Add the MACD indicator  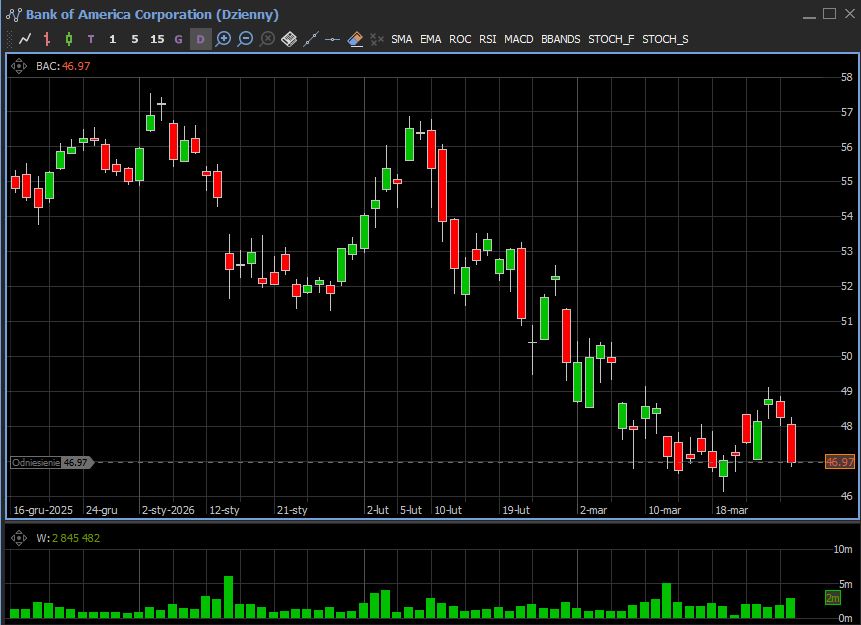[518, 39]
